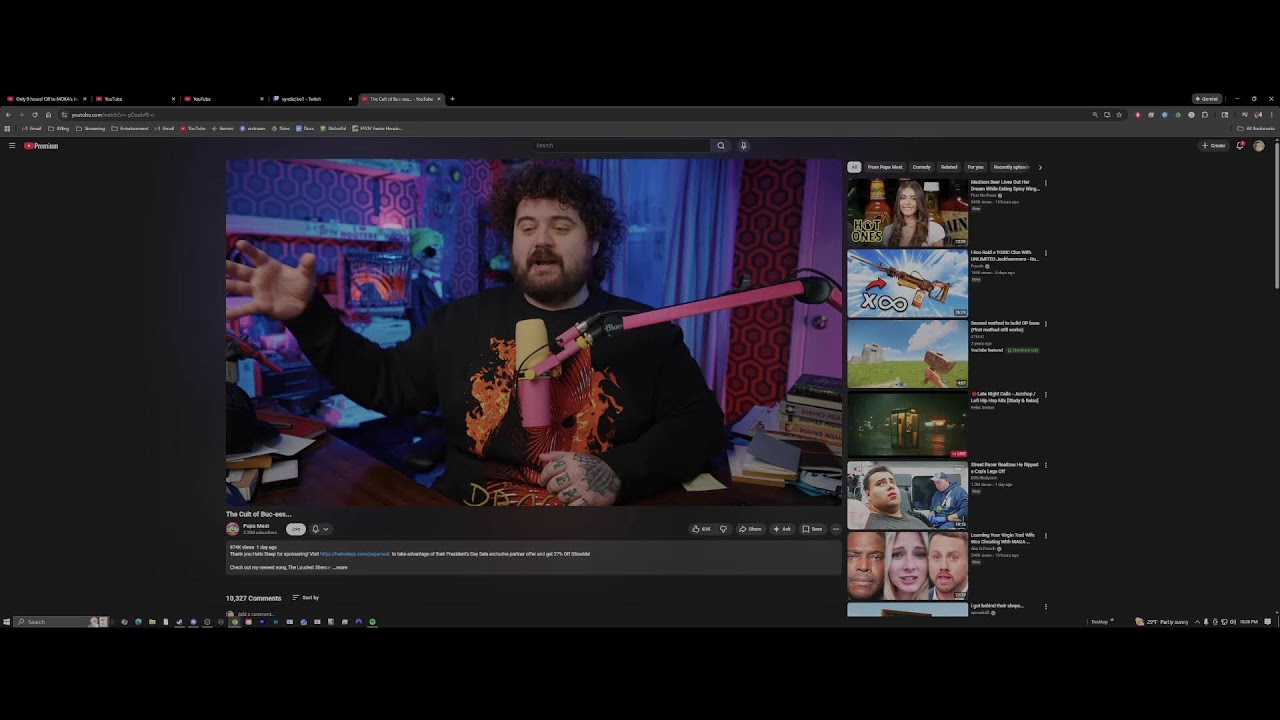Expand the description with ...more
Screen dimensions: 1280x720
[x=340, y=567]
